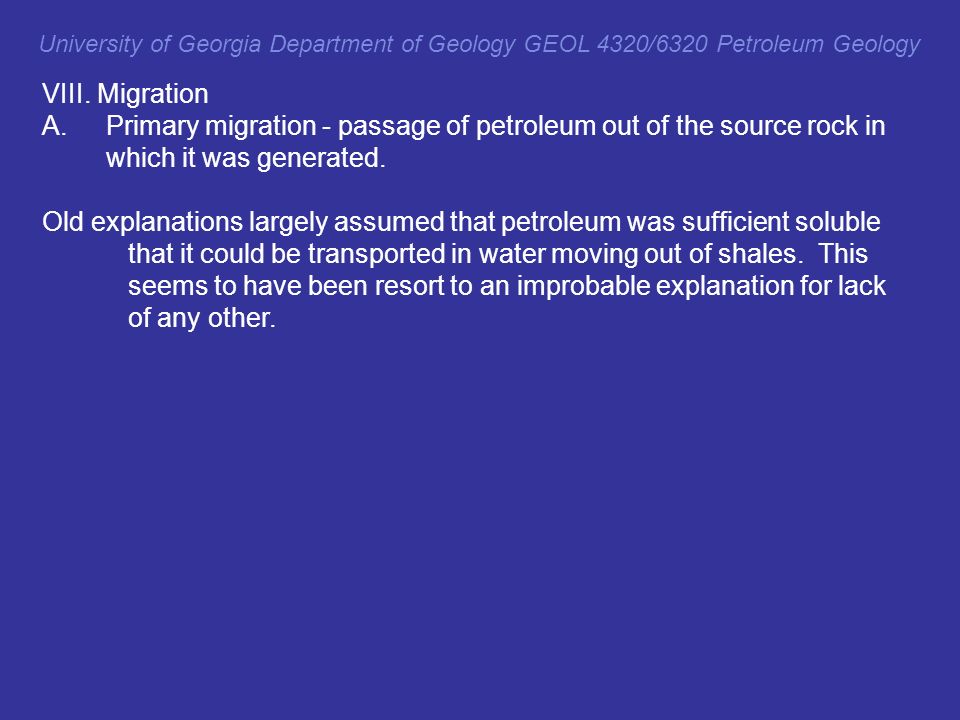Select 'Petroleum Geology' in the slide header
The width and height of the screenshot is (960, 720).
[819, 44]
